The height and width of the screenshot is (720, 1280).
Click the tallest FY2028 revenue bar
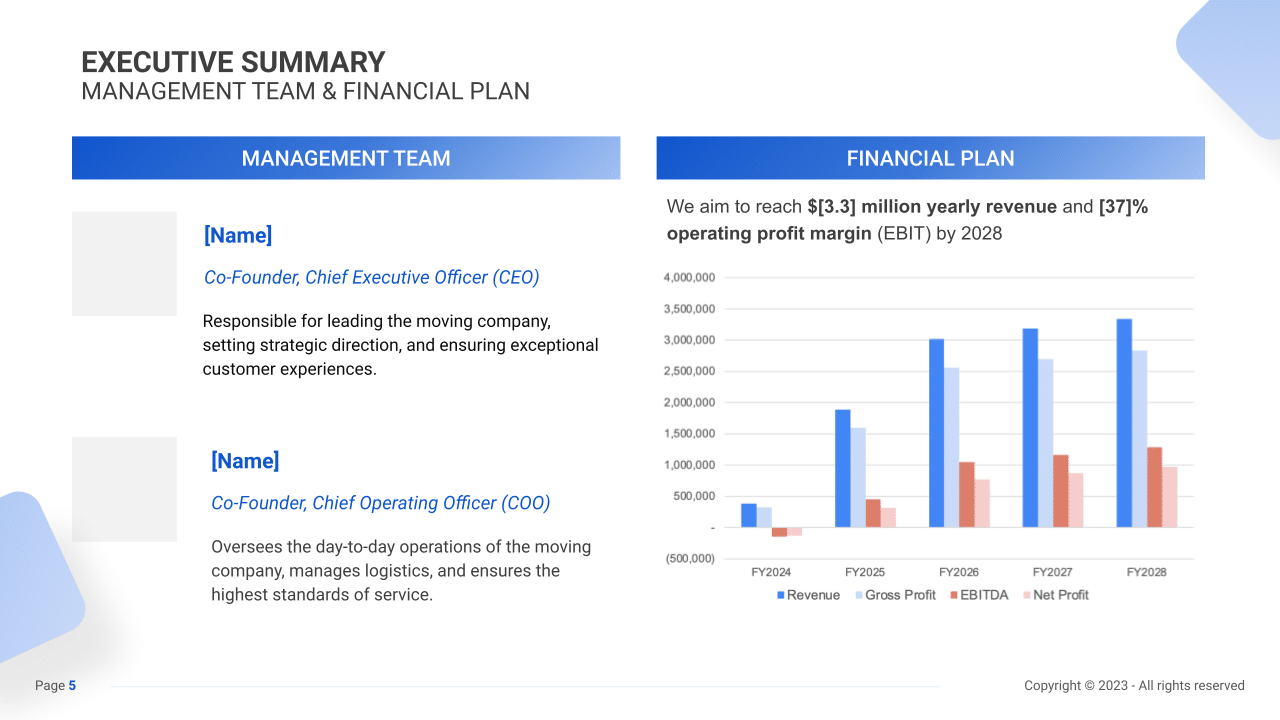(x=1123, y=420)
